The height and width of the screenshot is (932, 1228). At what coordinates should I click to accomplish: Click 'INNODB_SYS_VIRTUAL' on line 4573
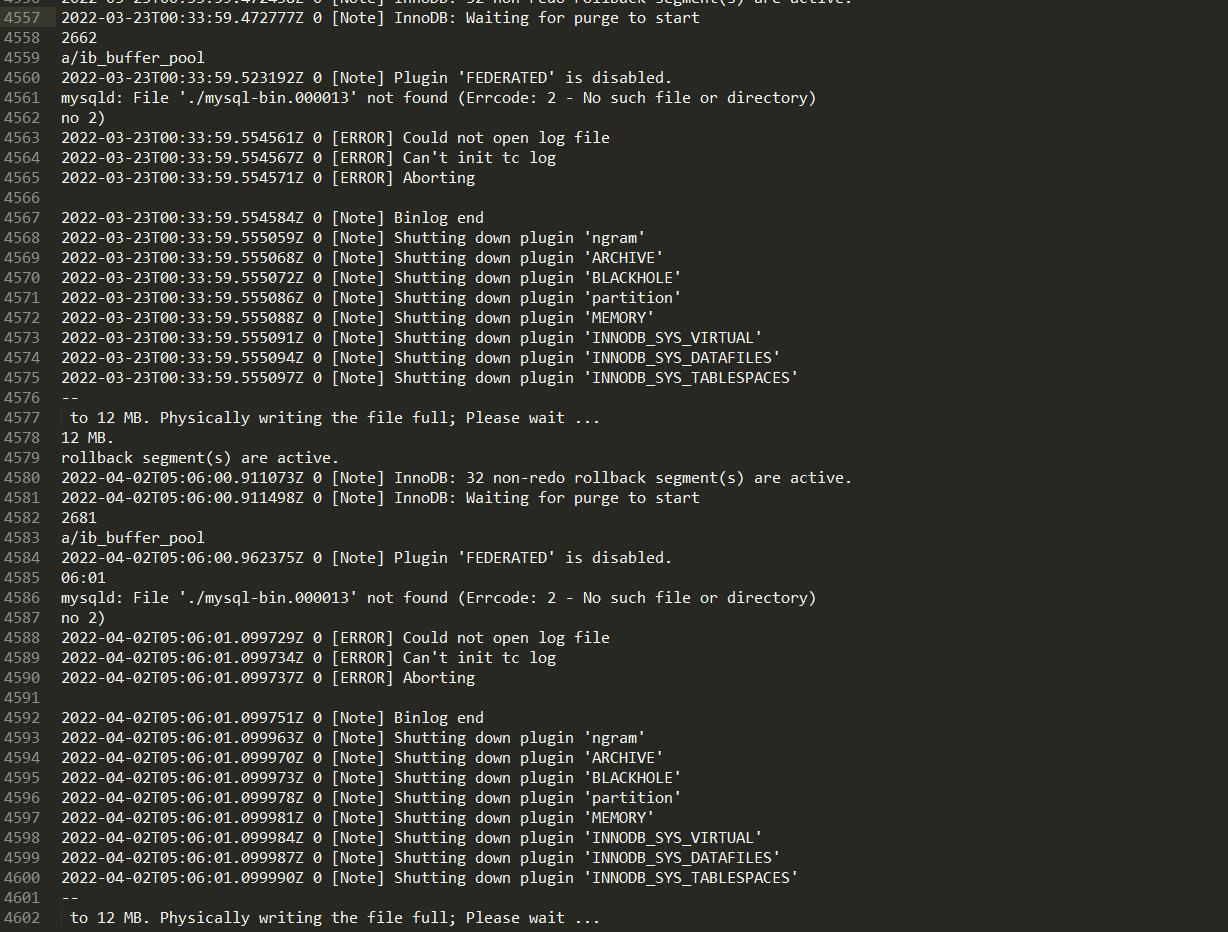(x=677, y=338)
